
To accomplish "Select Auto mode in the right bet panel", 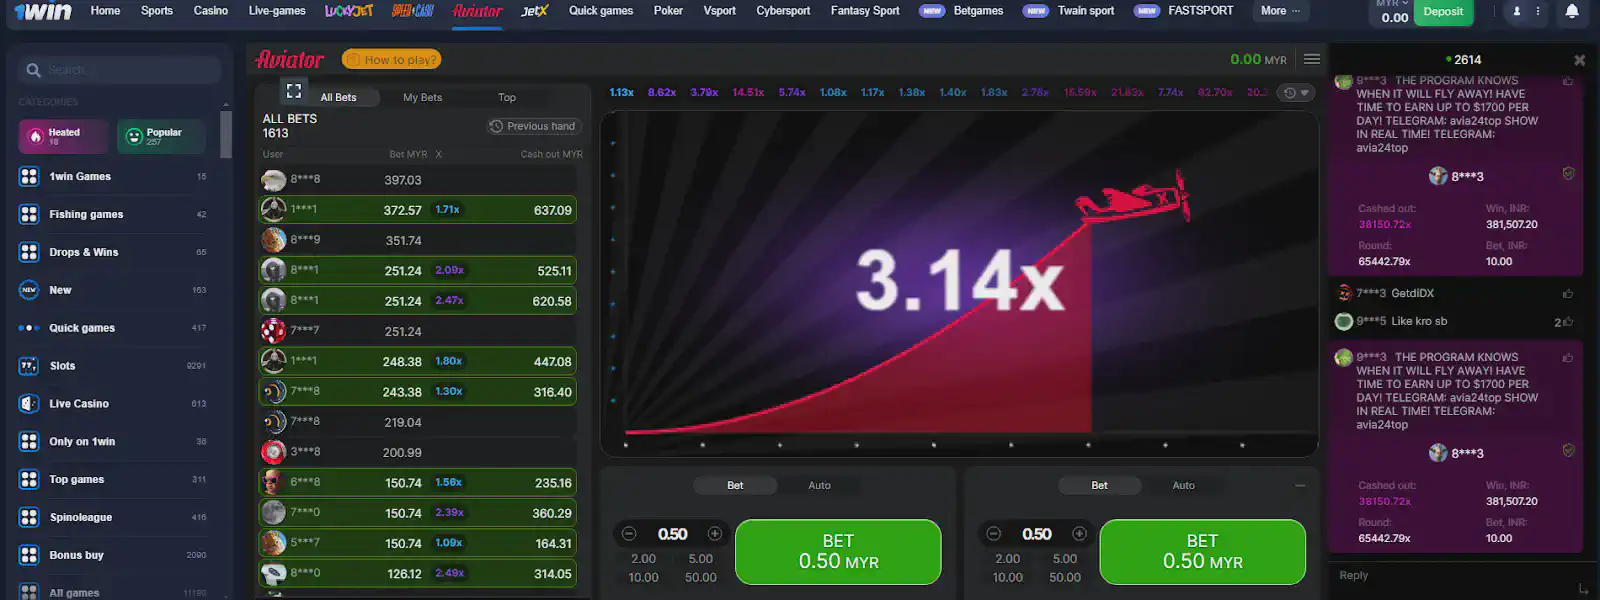I will coord(1183,485).
